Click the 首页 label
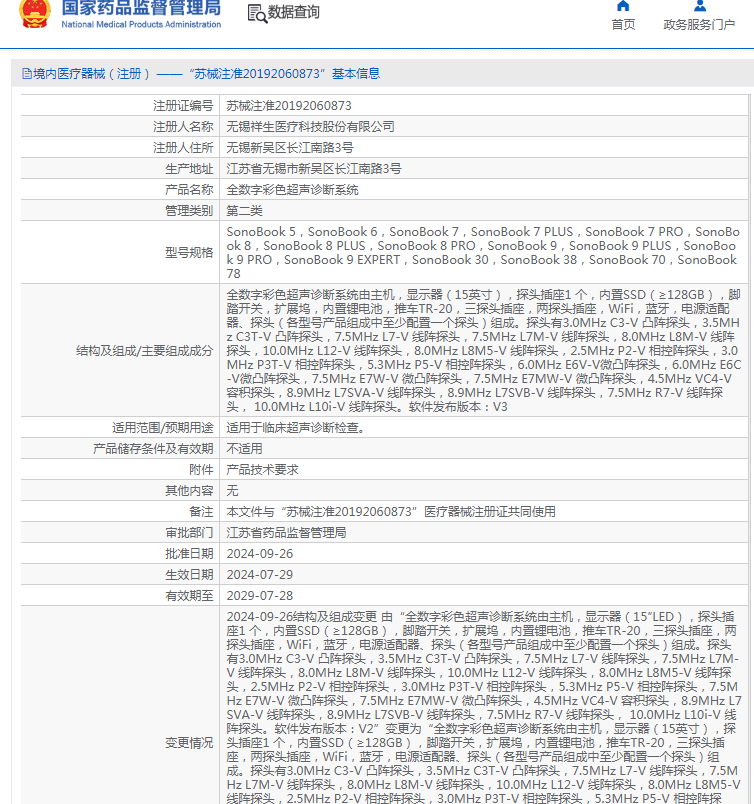The height and width of the screenshot is (804, 754). [x=623, y=25]
